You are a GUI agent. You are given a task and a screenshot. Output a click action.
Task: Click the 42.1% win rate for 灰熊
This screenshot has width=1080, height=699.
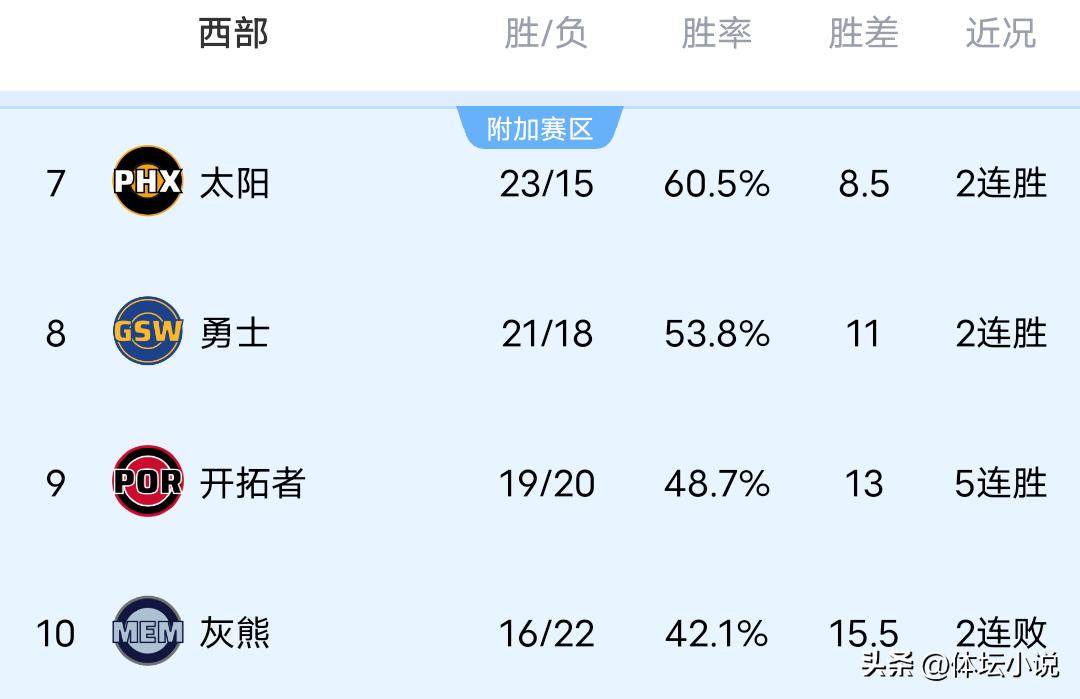[717, 634]
